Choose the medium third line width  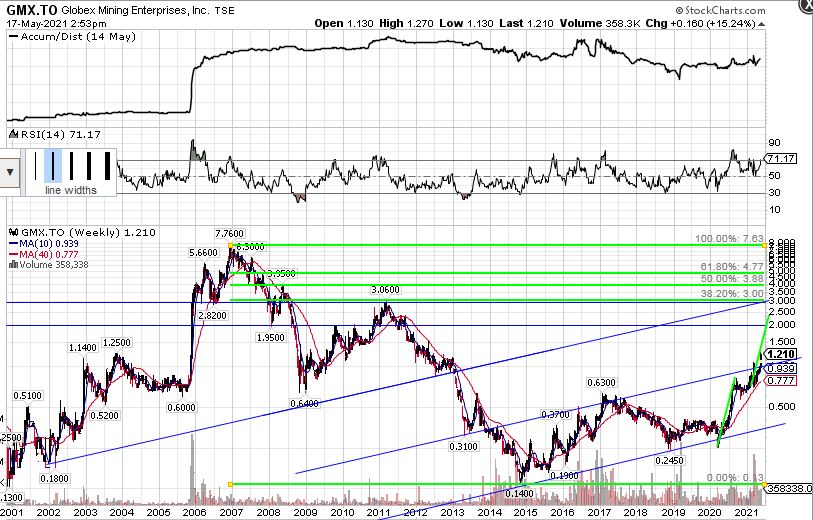[70, 166]
